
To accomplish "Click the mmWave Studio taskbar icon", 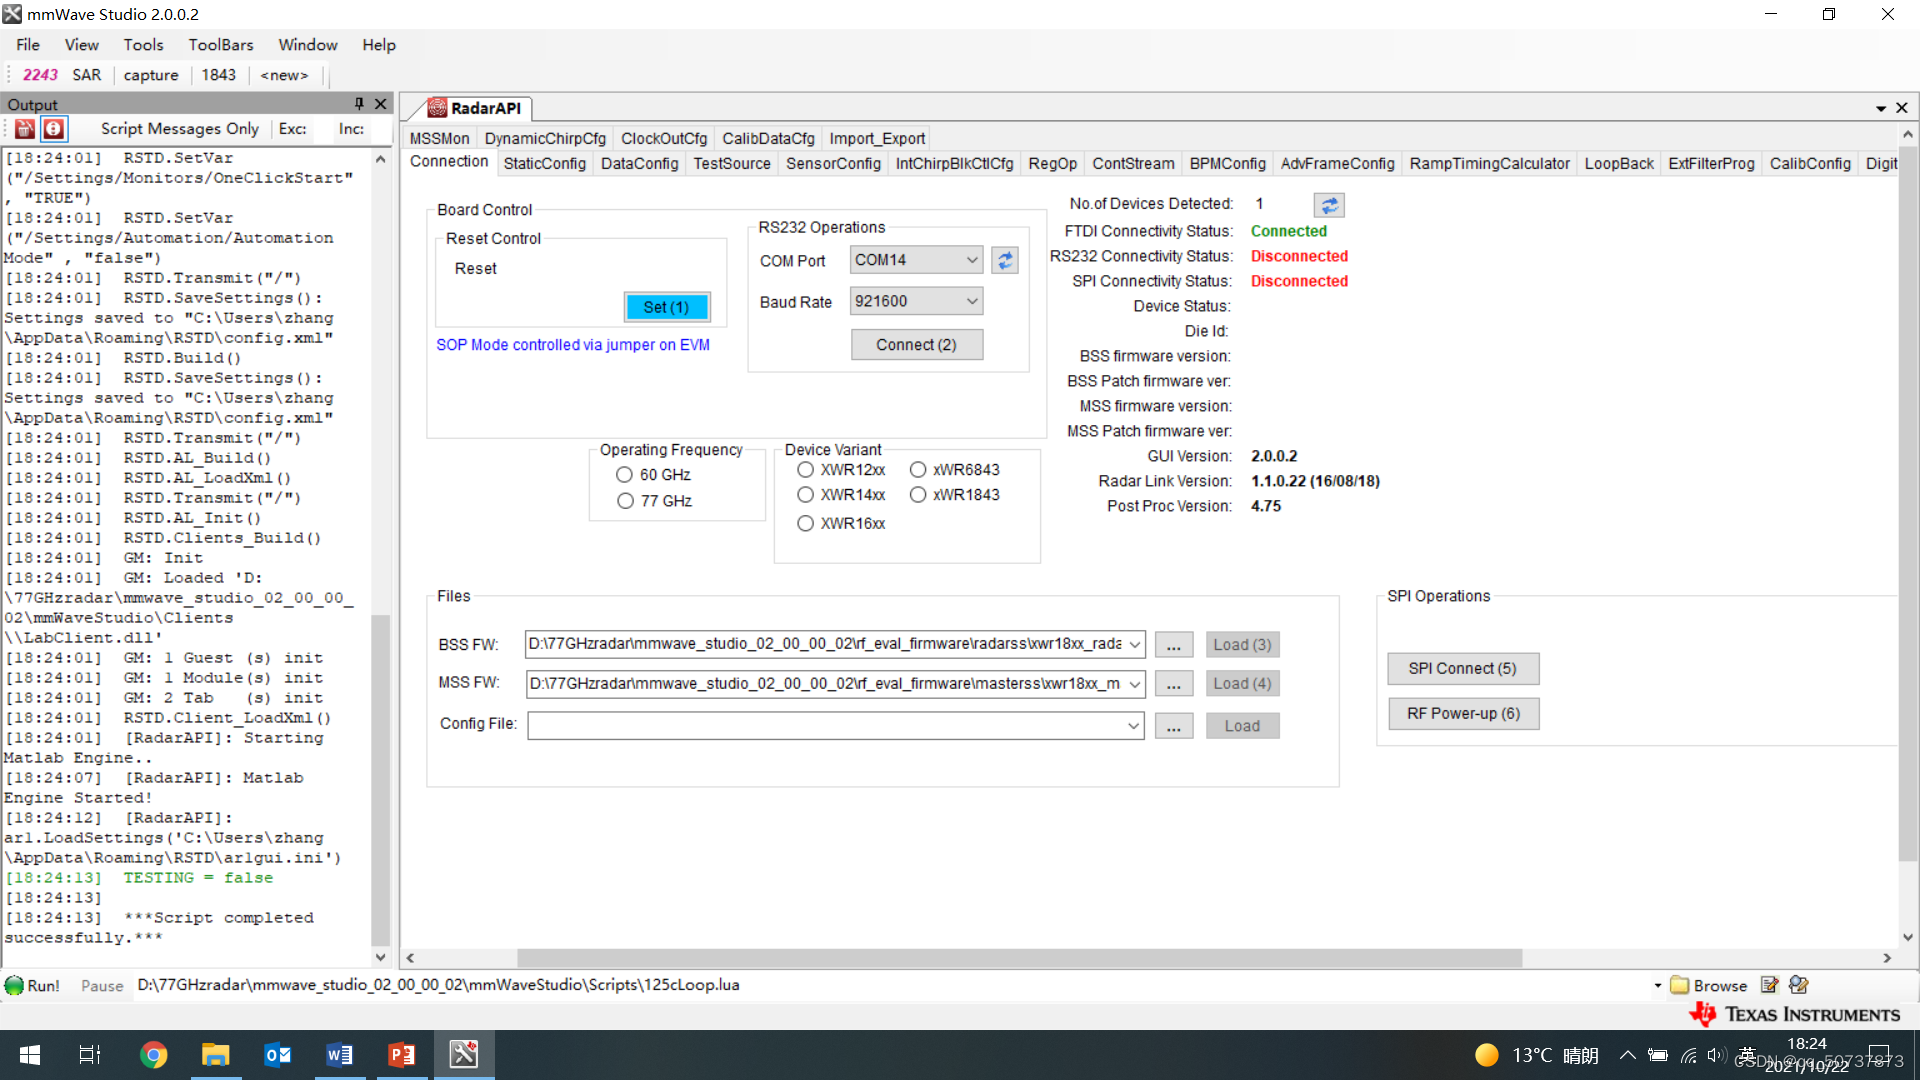I will (464, 1055).
